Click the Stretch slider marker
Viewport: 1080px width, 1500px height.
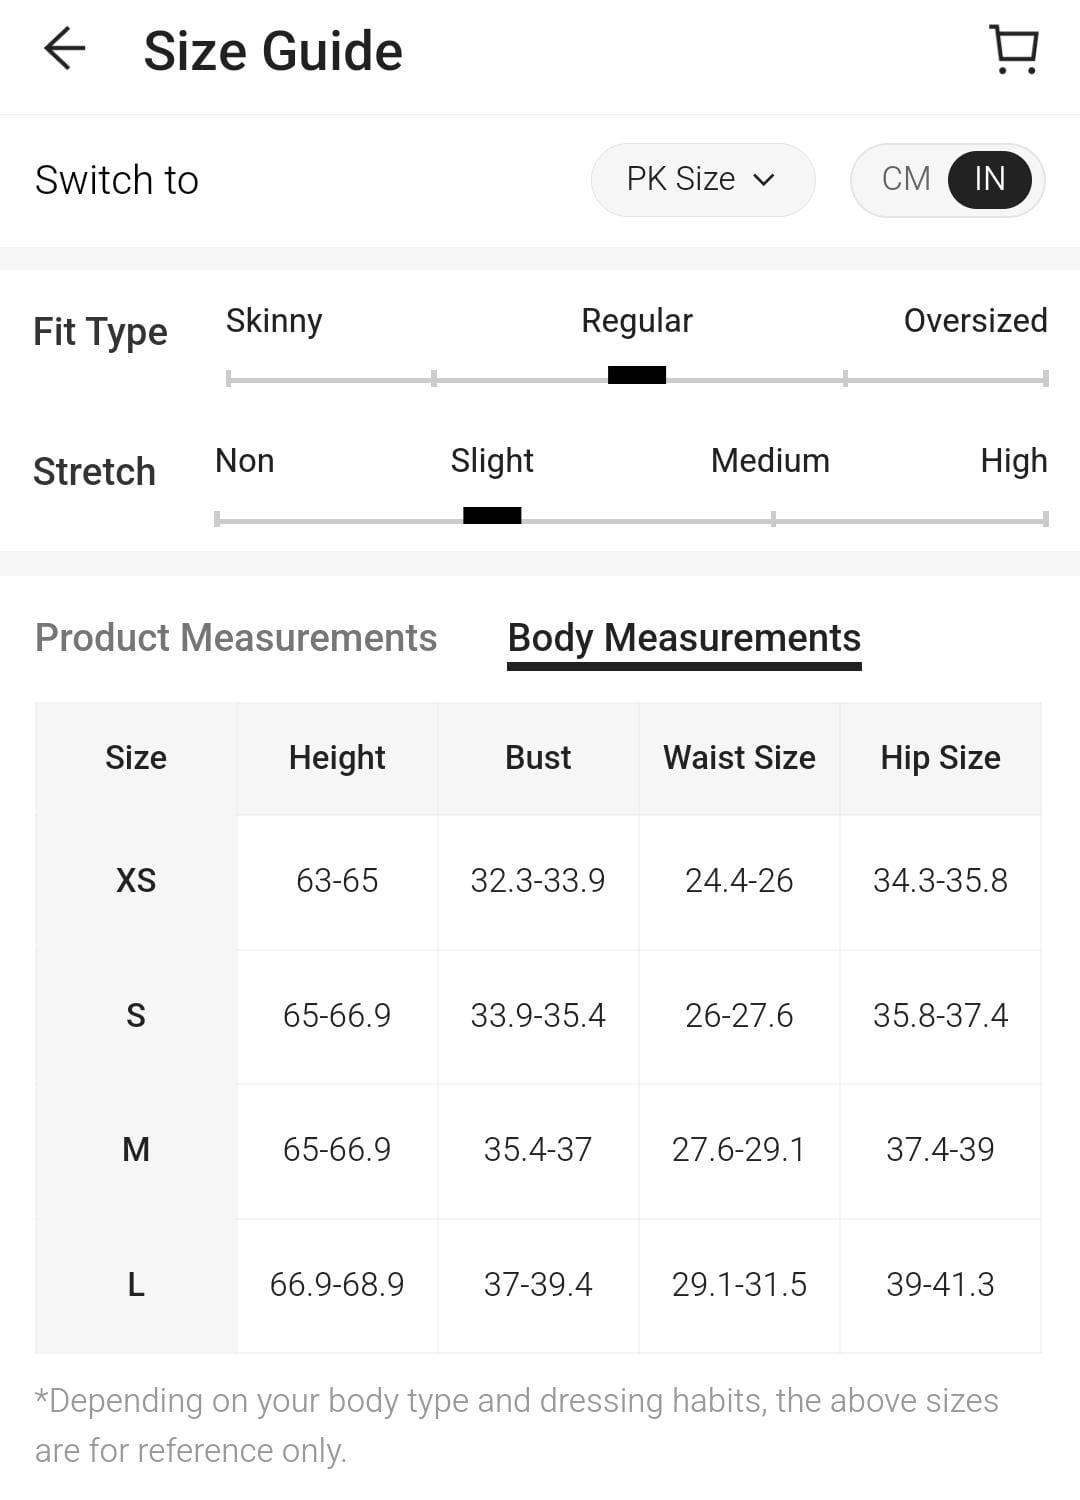(492, 516)
